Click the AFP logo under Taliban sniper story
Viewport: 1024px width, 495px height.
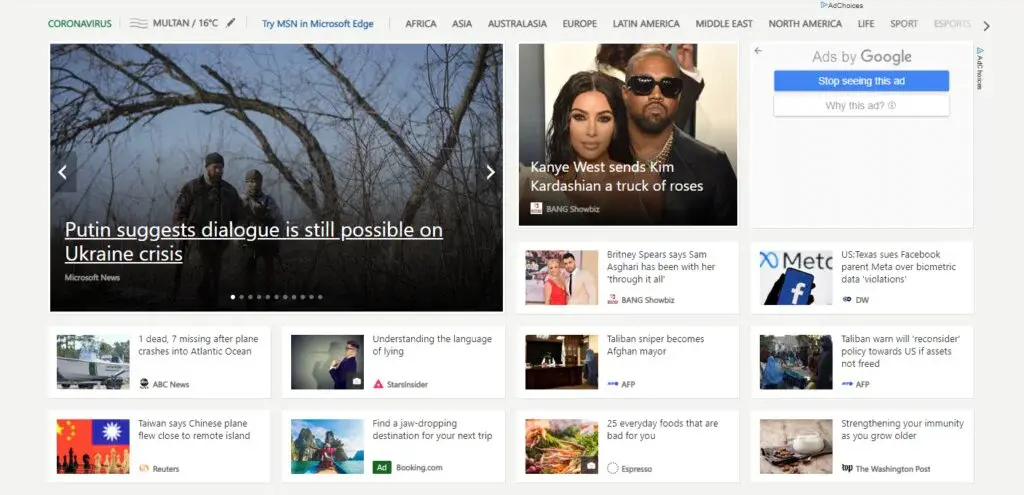pyautogui.click(x=613, y=384)
